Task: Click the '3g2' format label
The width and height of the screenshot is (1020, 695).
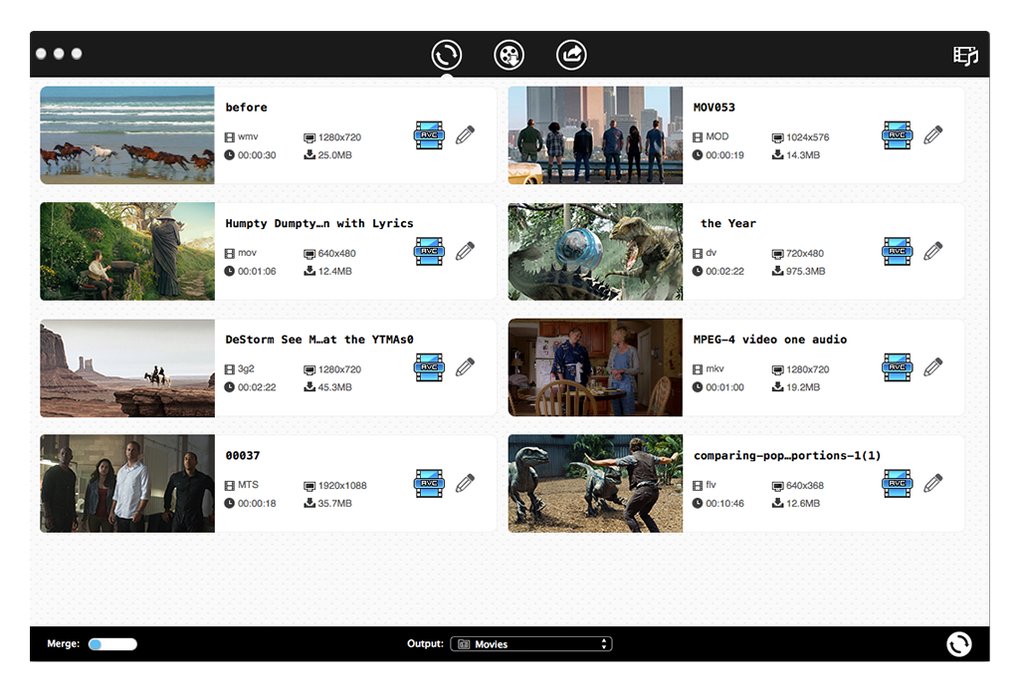Action: pos(246,369)
